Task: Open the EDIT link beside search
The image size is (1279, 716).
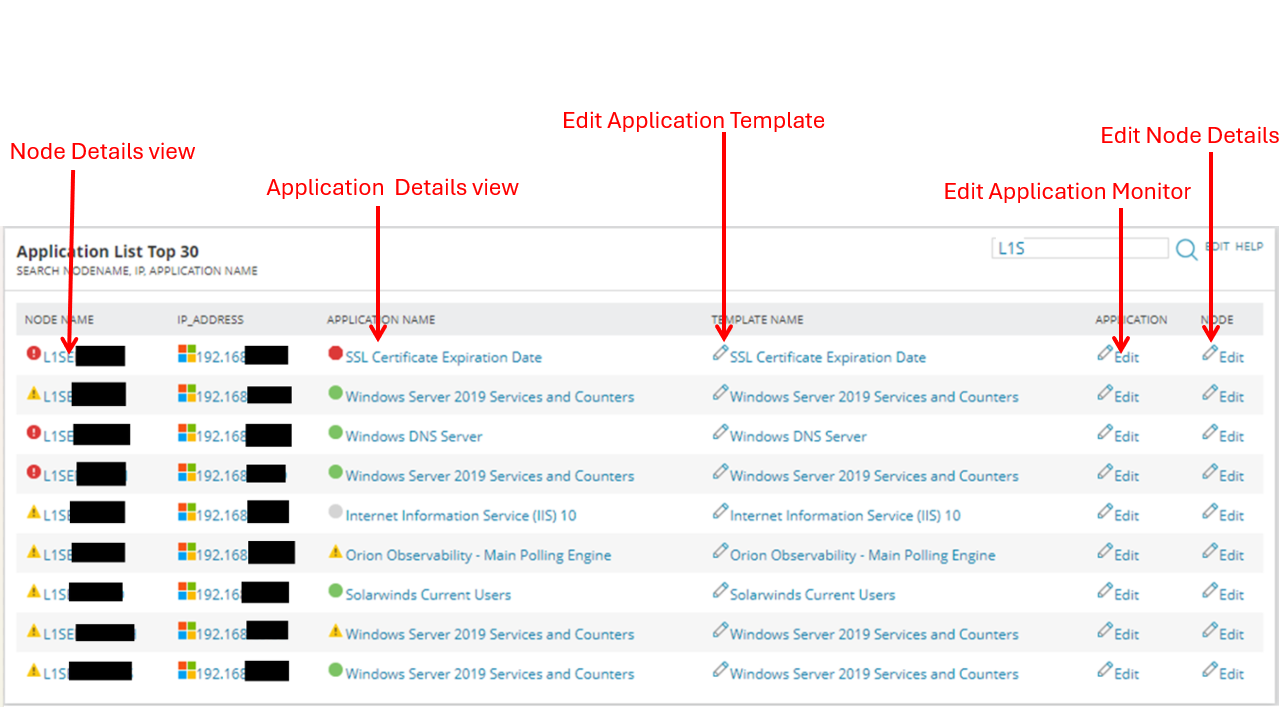Action: coord(1217,246)
